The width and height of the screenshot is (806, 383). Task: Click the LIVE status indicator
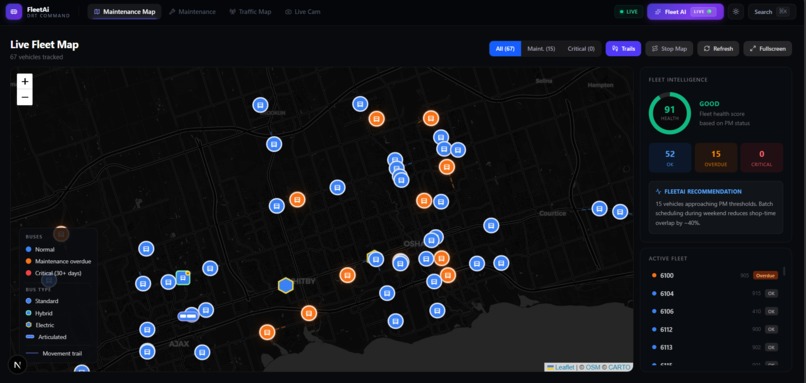[629, 12]
